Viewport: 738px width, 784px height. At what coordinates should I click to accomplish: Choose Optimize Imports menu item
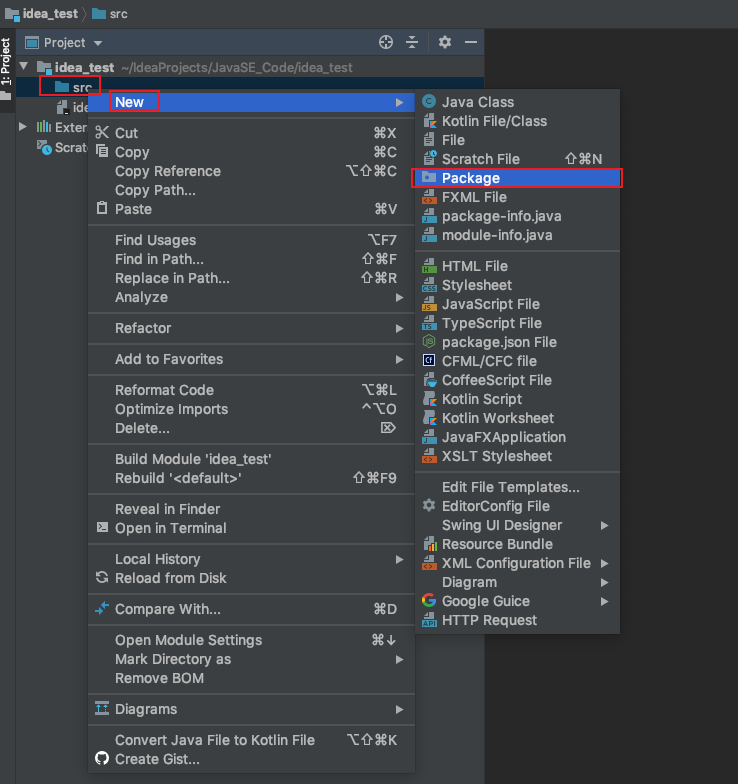click(251, 409)
